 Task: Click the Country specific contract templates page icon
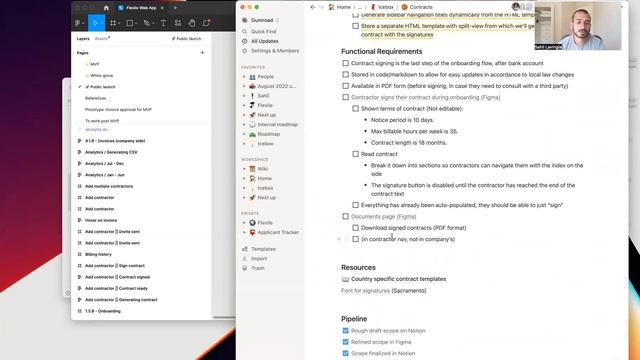(345, 279)
